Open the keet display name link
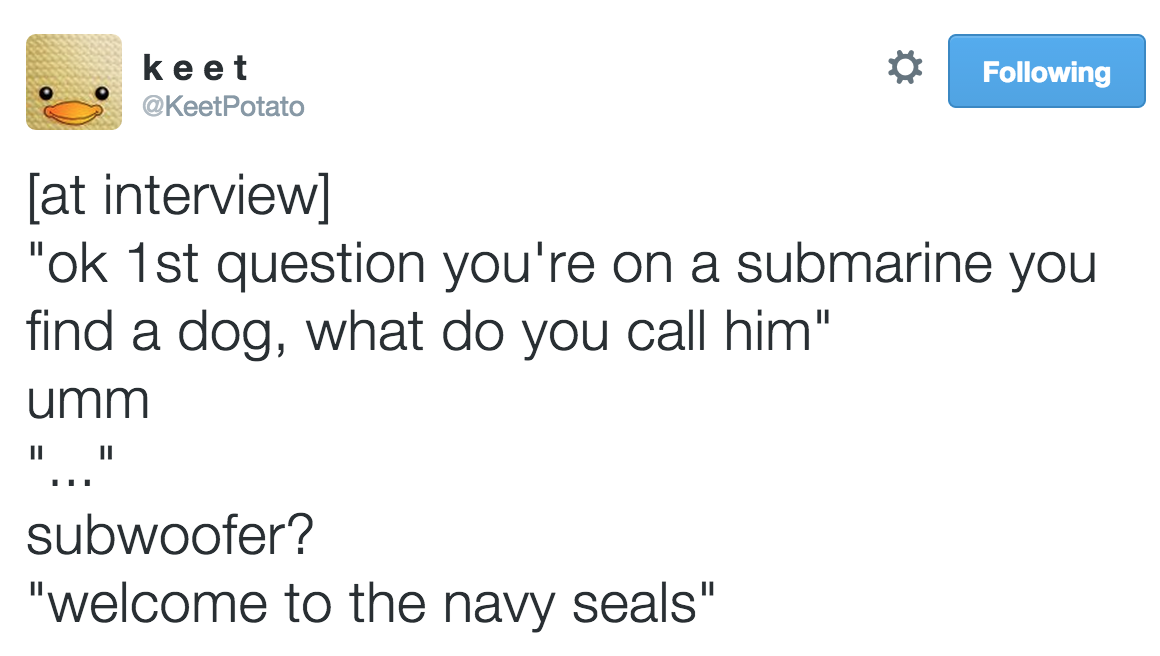Image resolution: width=1160 pixels, height=656 pixels. [195, 68]
